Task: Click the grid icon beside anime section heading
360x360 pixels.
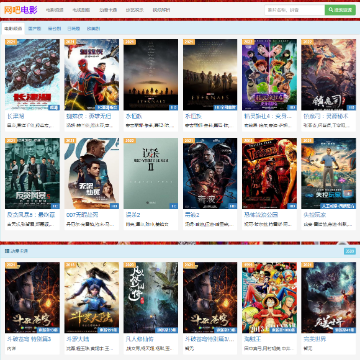Action: coord(7,251)
